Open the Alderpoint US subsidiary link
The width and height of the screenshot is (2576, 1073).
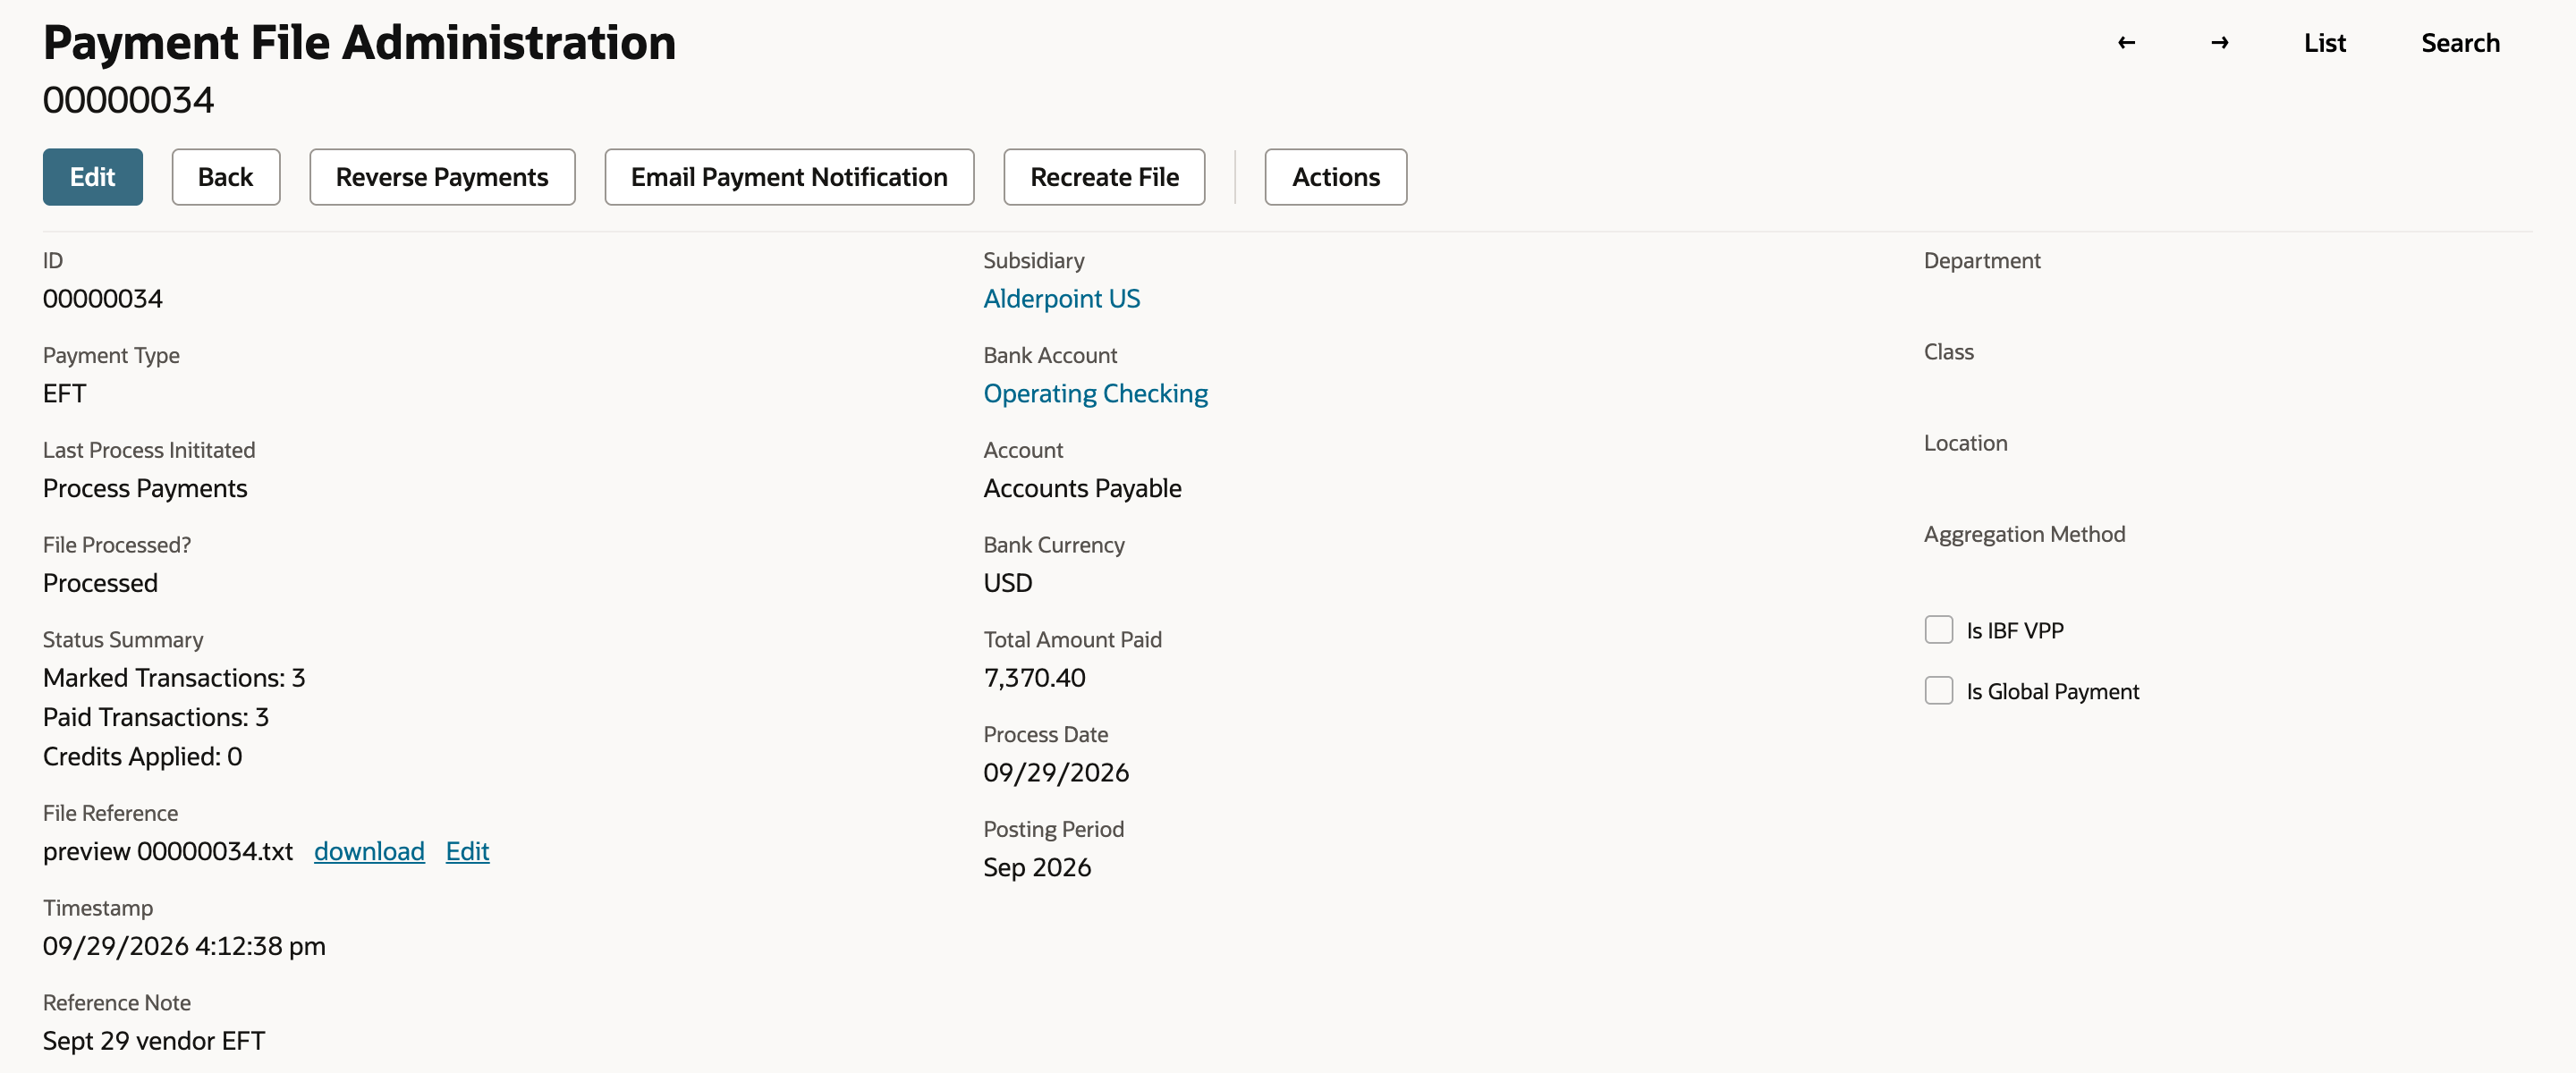1061,299
